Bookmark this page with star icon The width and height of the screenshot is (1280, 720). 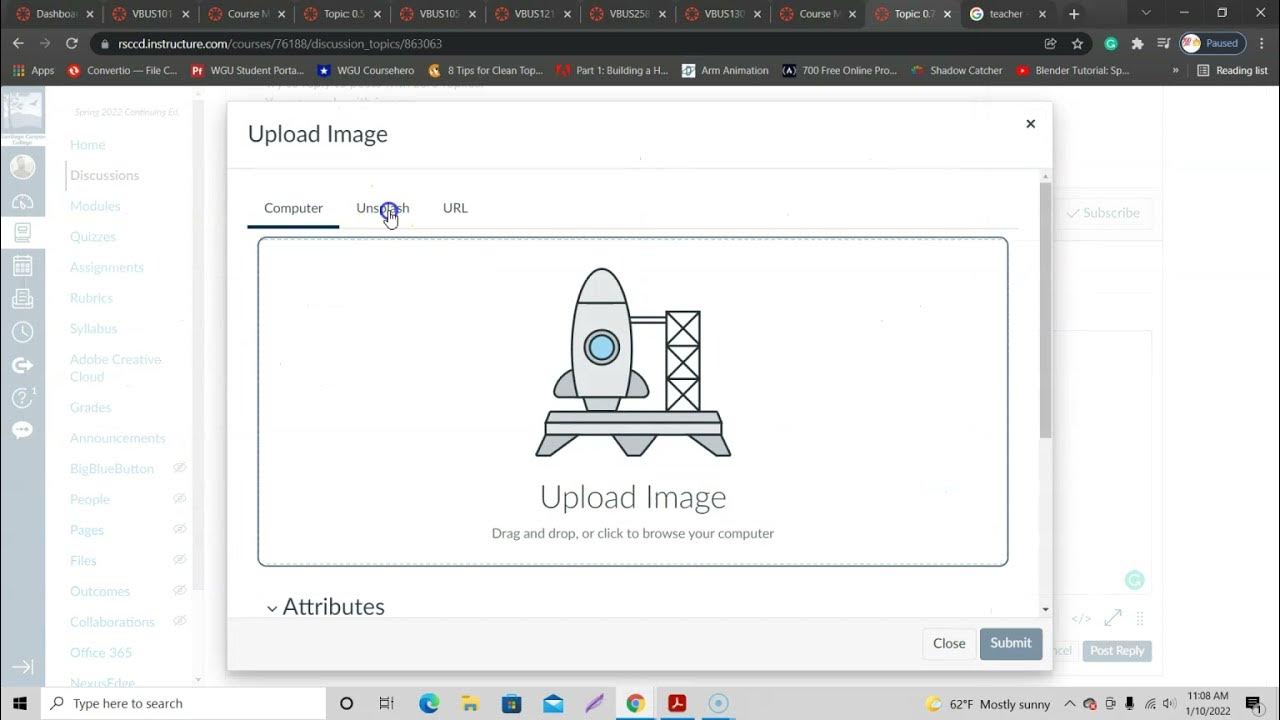[1077, 44]
